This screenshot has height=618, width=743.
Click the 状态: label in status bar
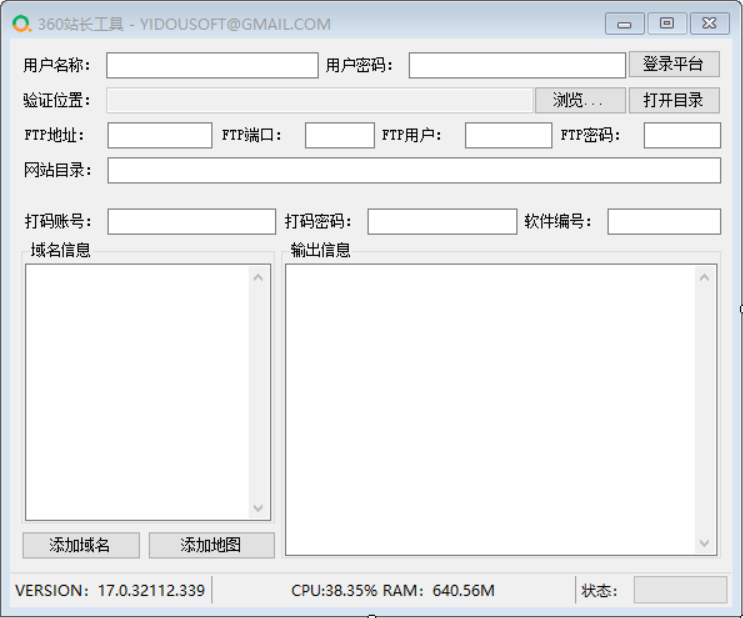click(x=599, y=591)
